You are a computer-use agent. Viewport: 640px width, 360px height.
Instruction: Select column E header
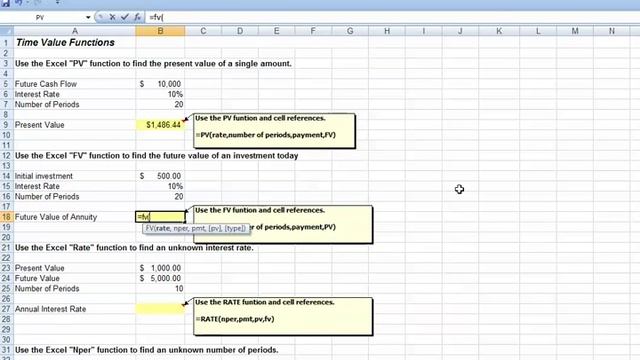click(x=277, y=31)
